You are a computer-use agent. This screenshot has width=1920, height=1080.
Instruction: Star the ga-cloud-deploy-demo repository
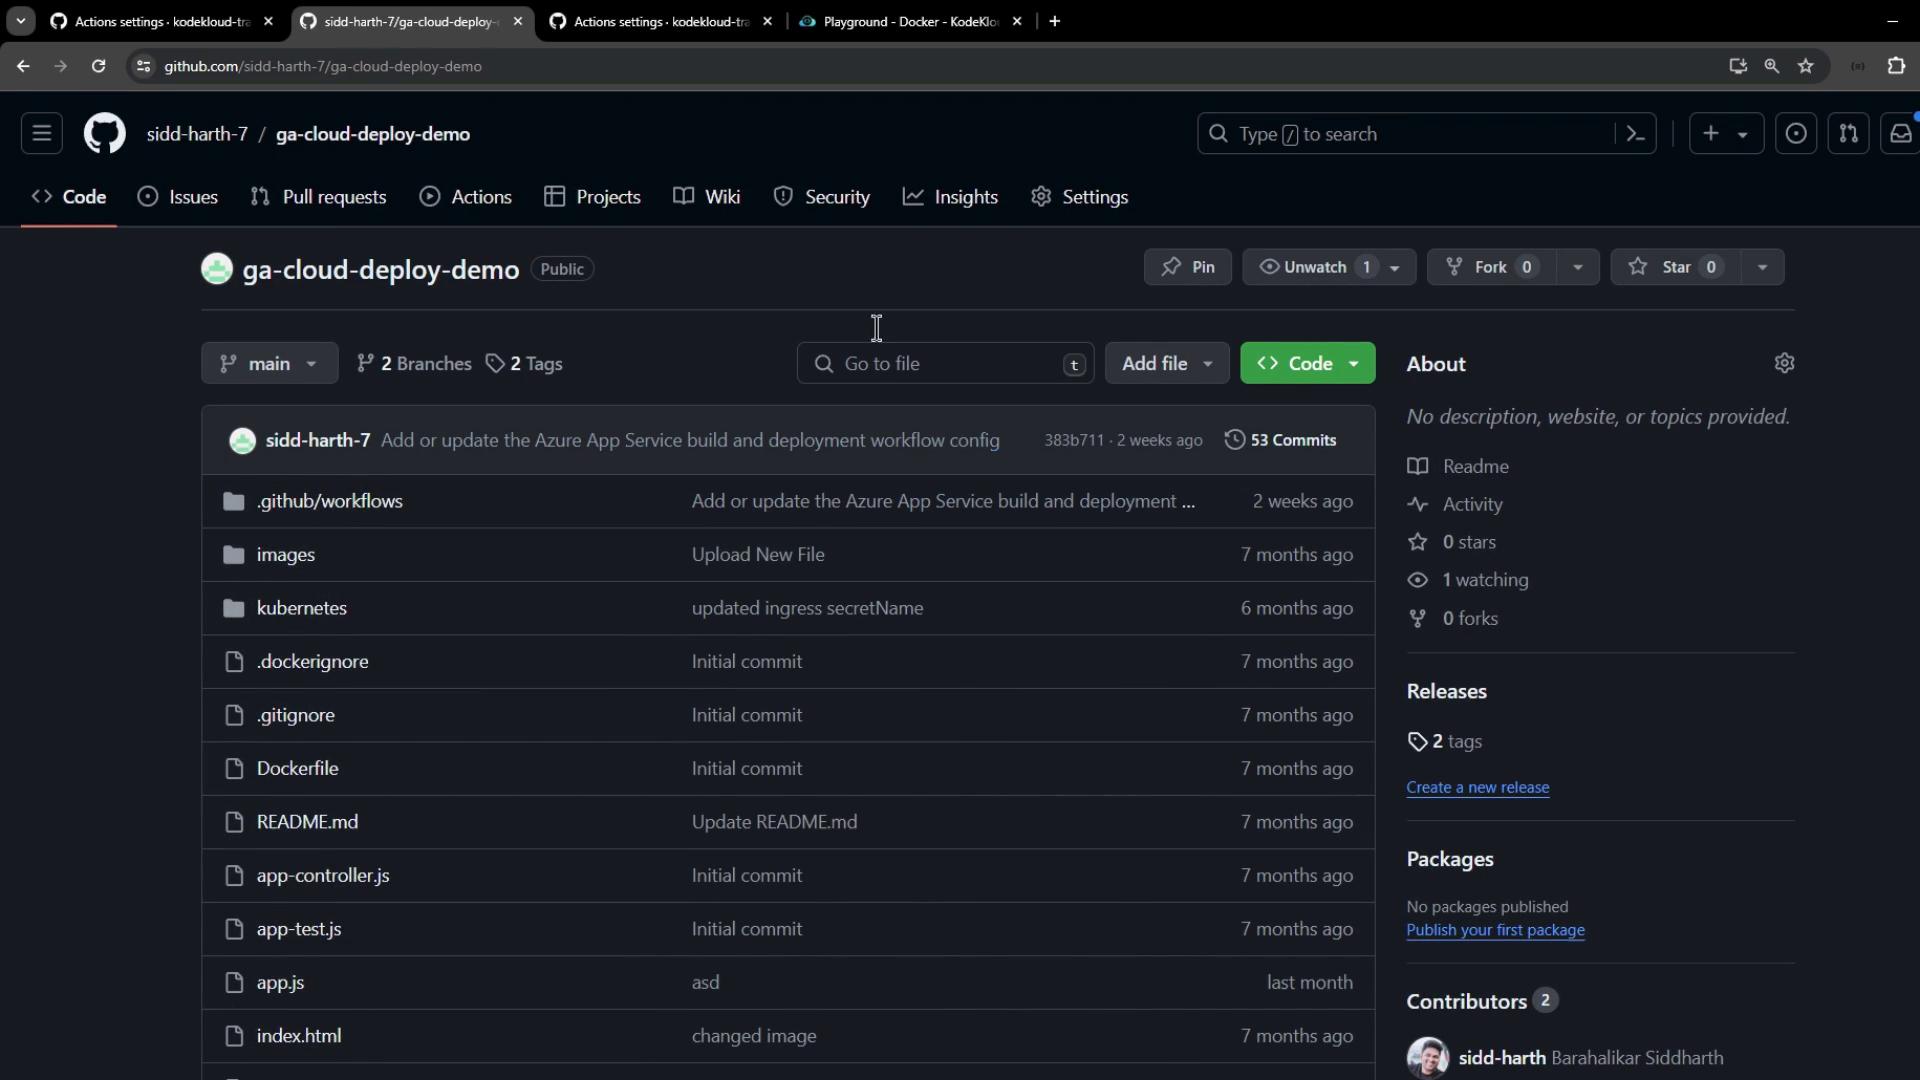click(x=1676, y=267)
